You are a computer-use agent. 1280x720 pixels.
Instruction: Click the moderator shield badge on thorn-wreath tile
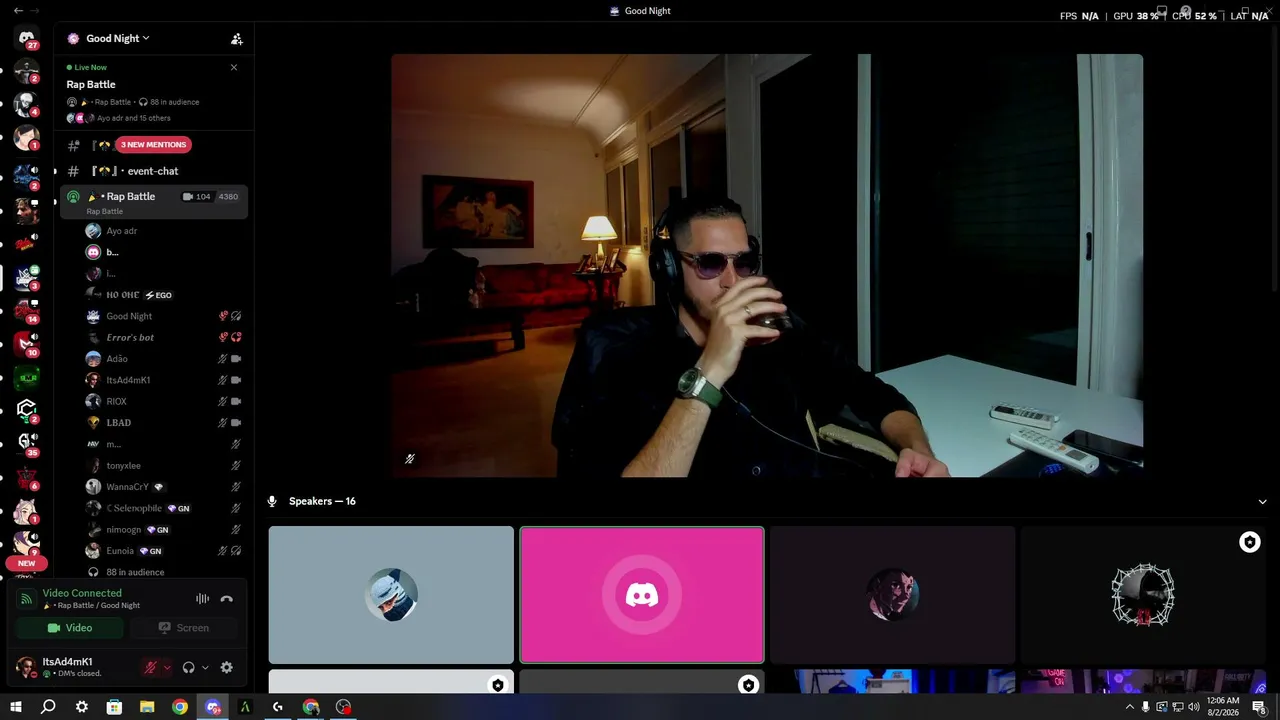(x=1250, y=542)
